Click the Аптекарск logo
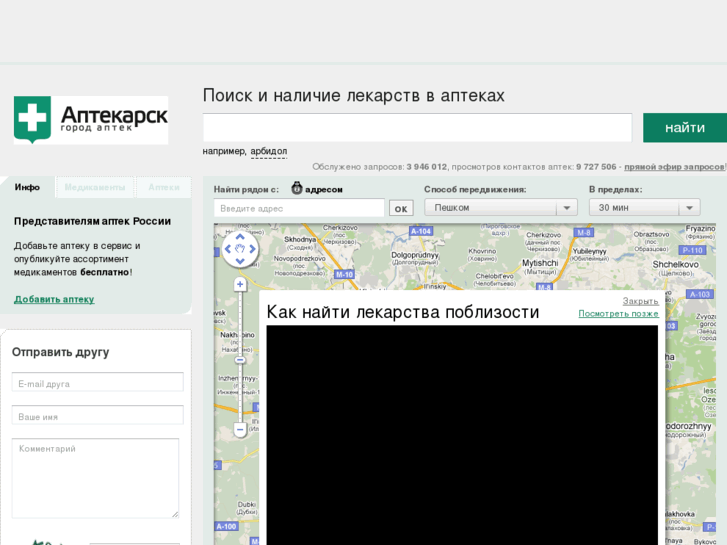 click(x=91, y=120)
